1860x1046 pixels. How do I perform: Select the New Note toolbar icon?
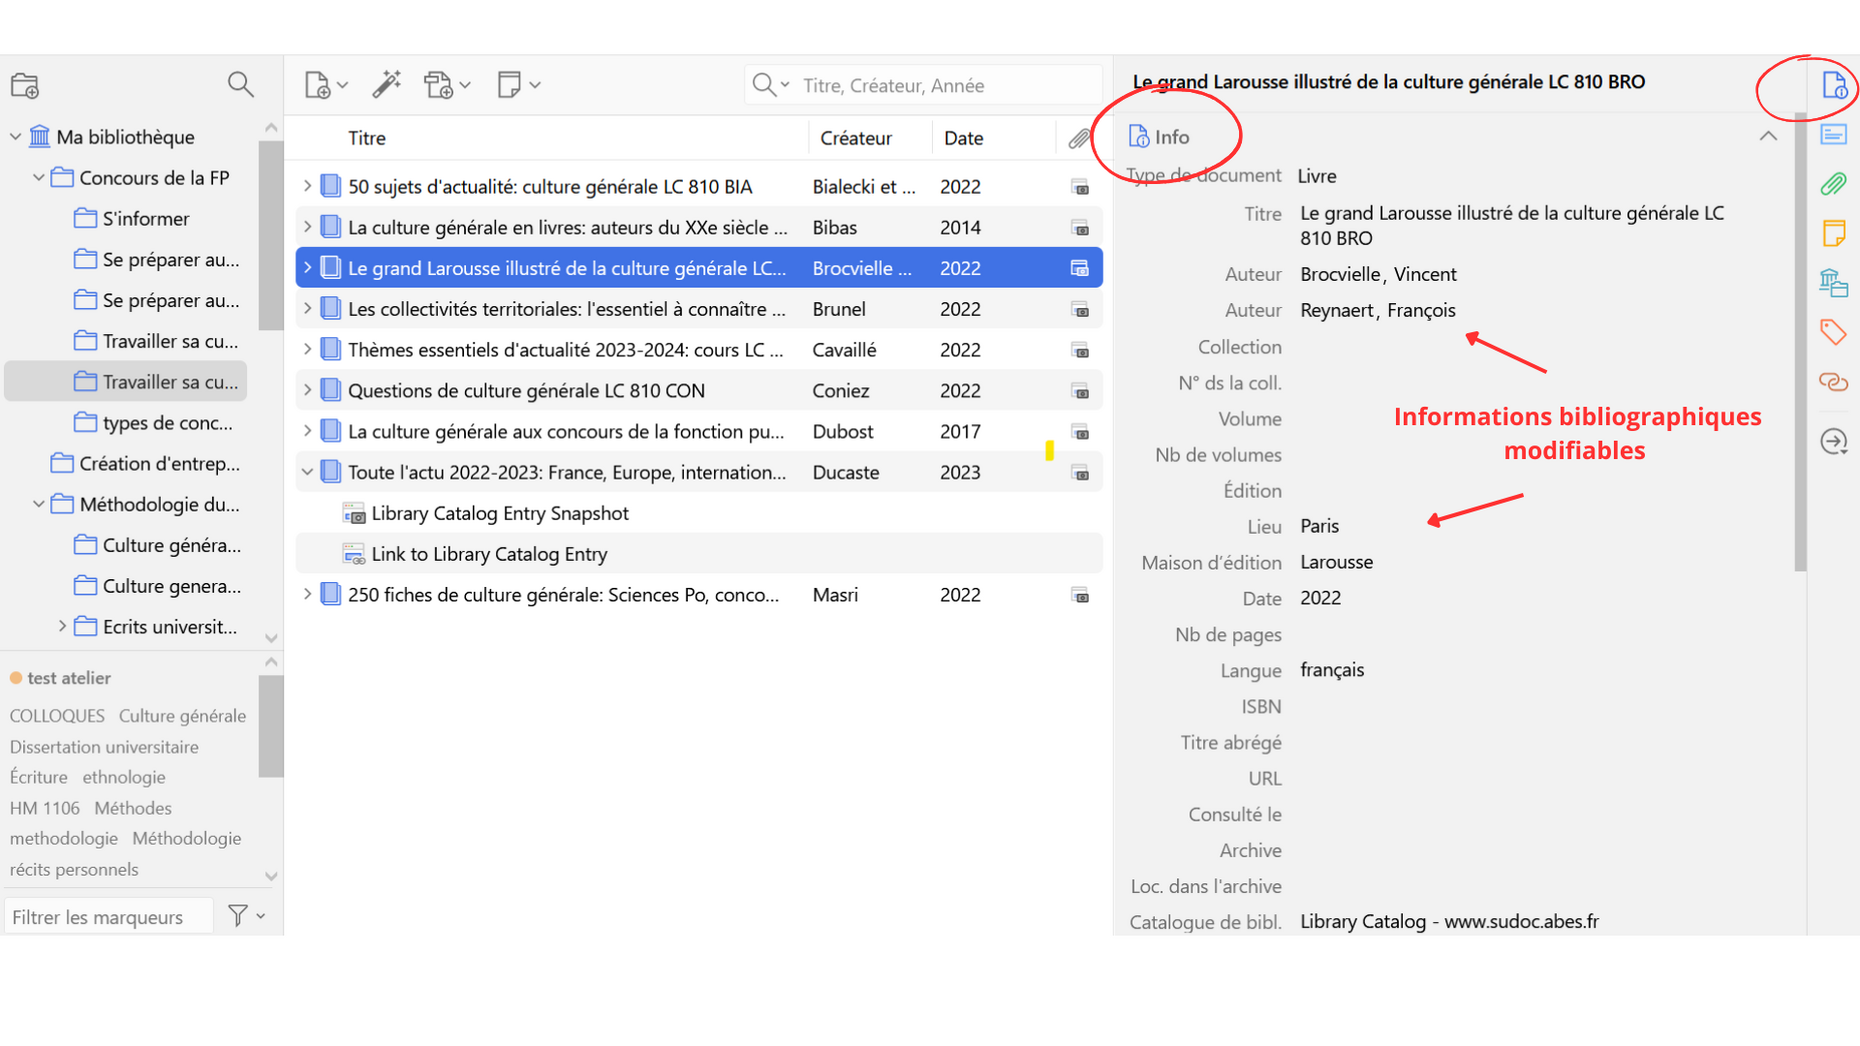click(510, 85)
